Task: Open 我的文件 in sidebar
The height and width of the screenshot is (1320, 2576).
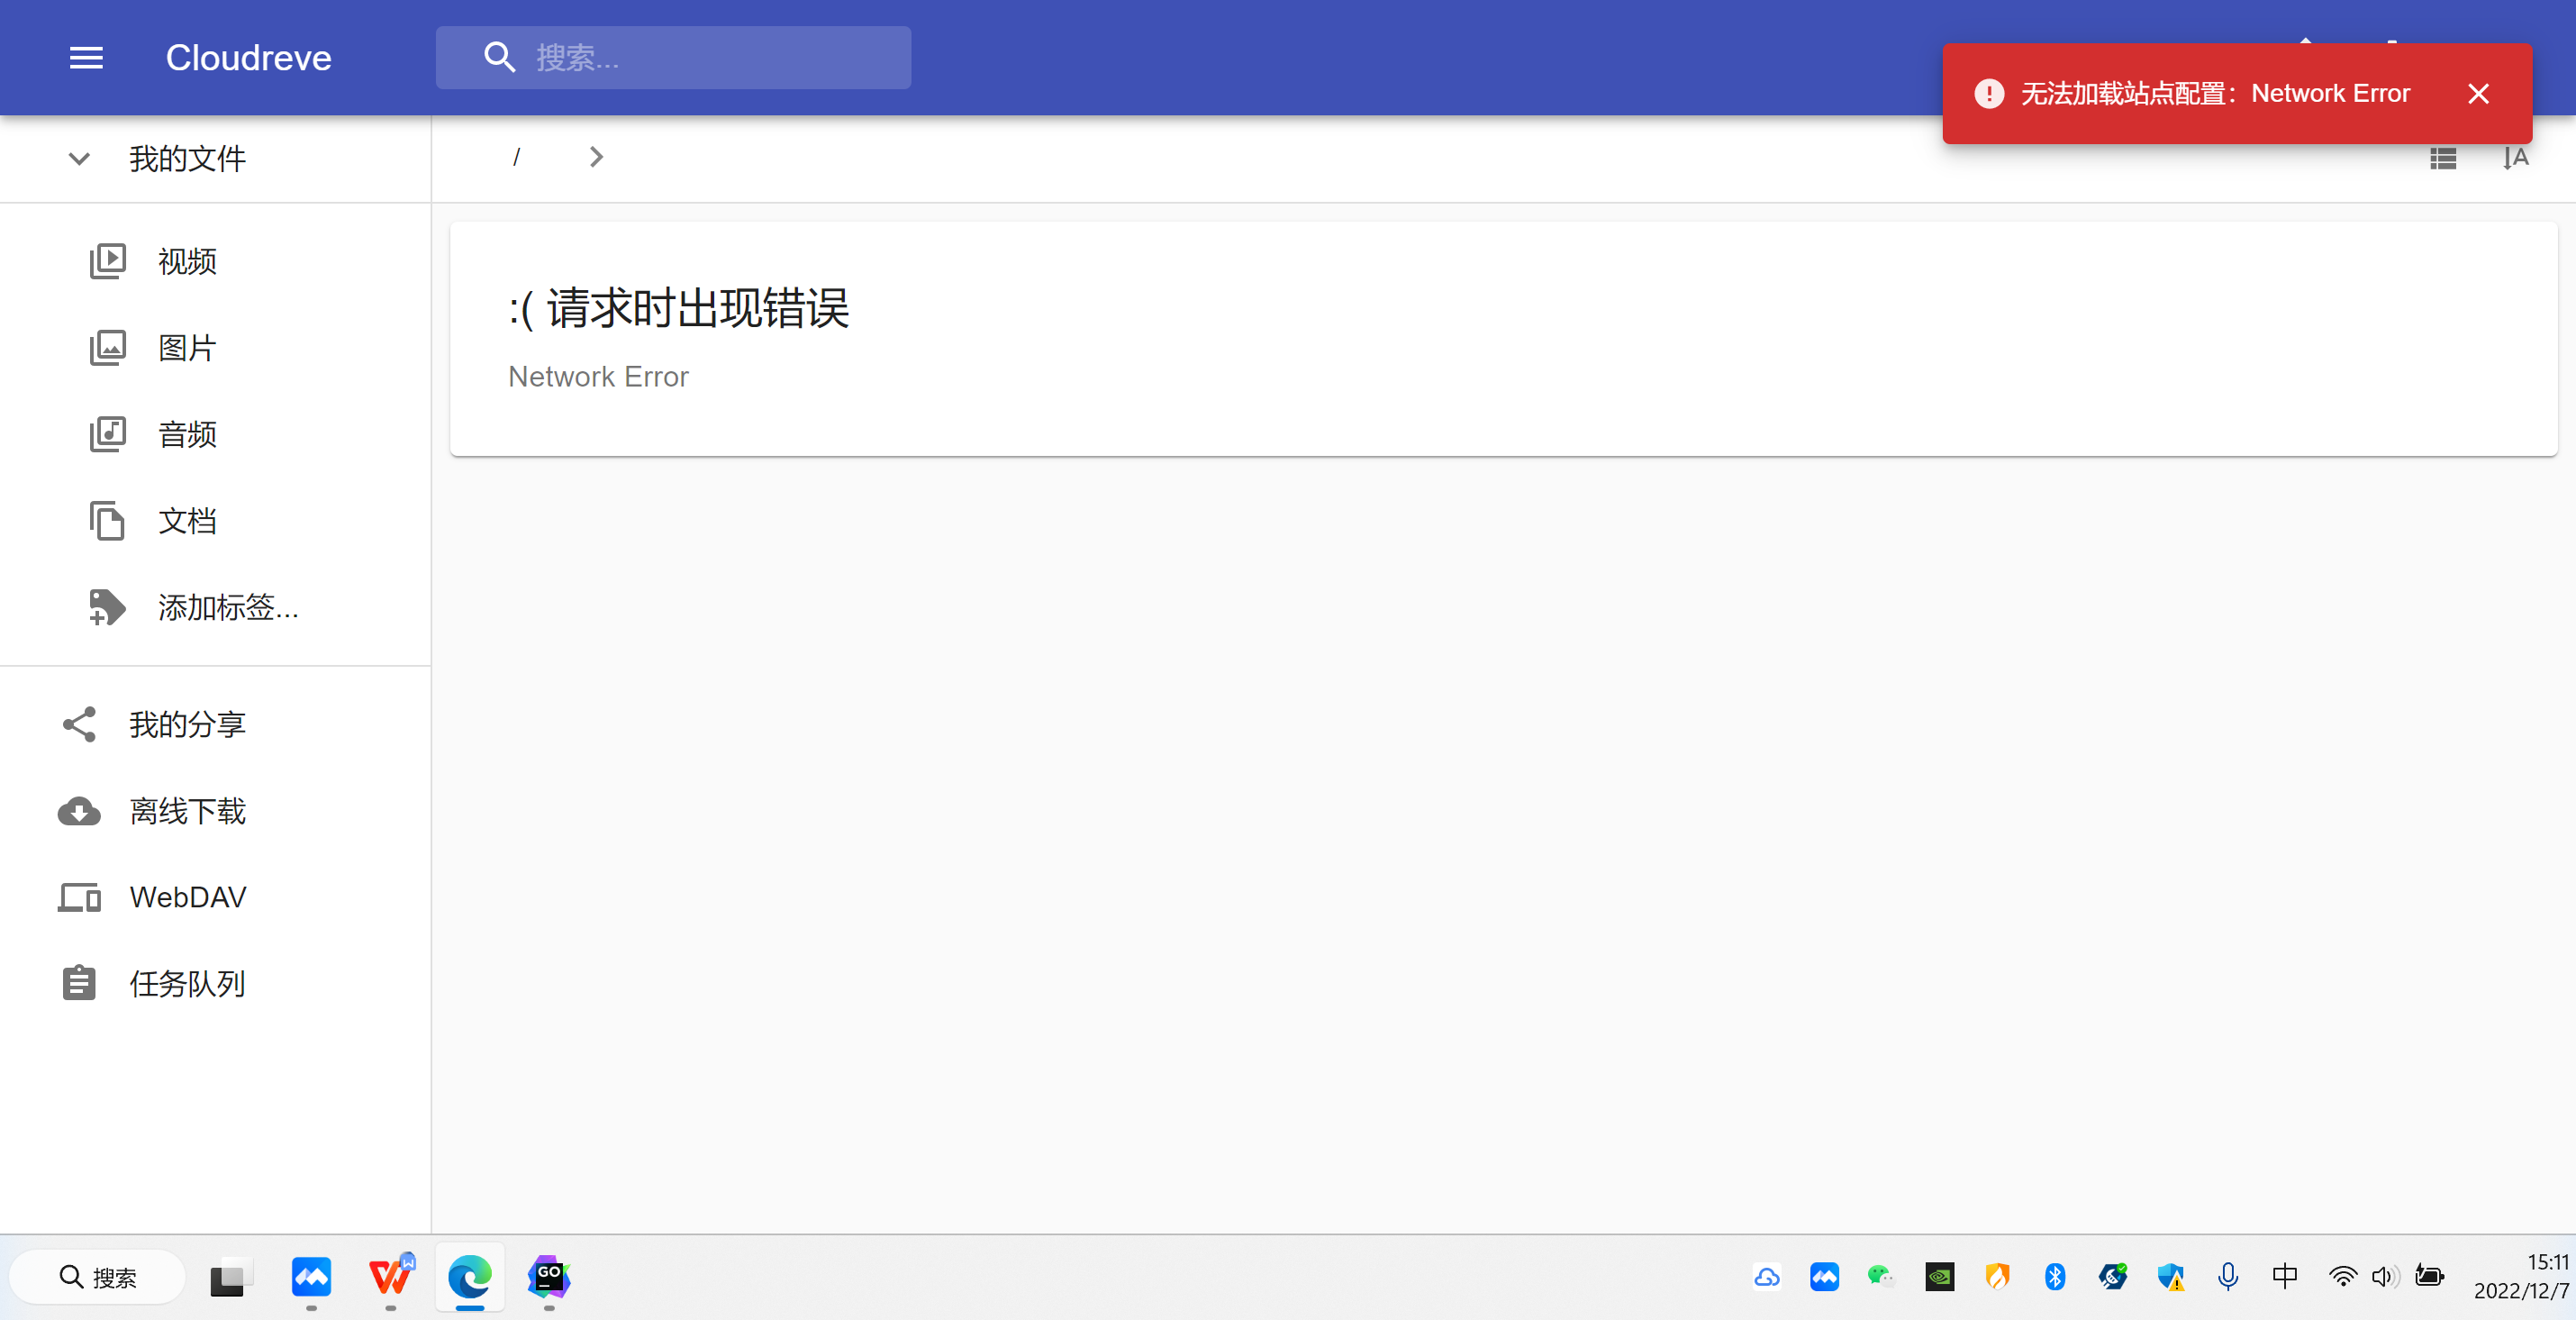Action: point(187,159)
